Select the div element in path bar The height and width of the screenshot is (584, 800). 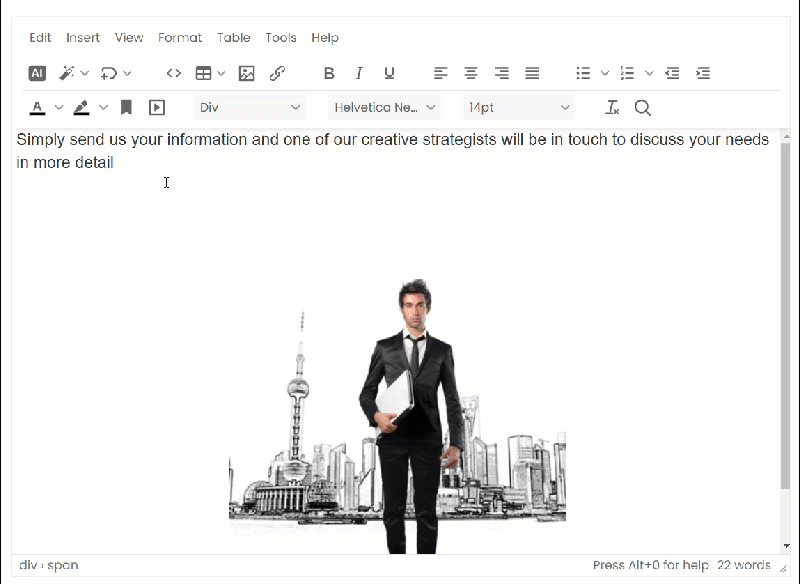28,565
